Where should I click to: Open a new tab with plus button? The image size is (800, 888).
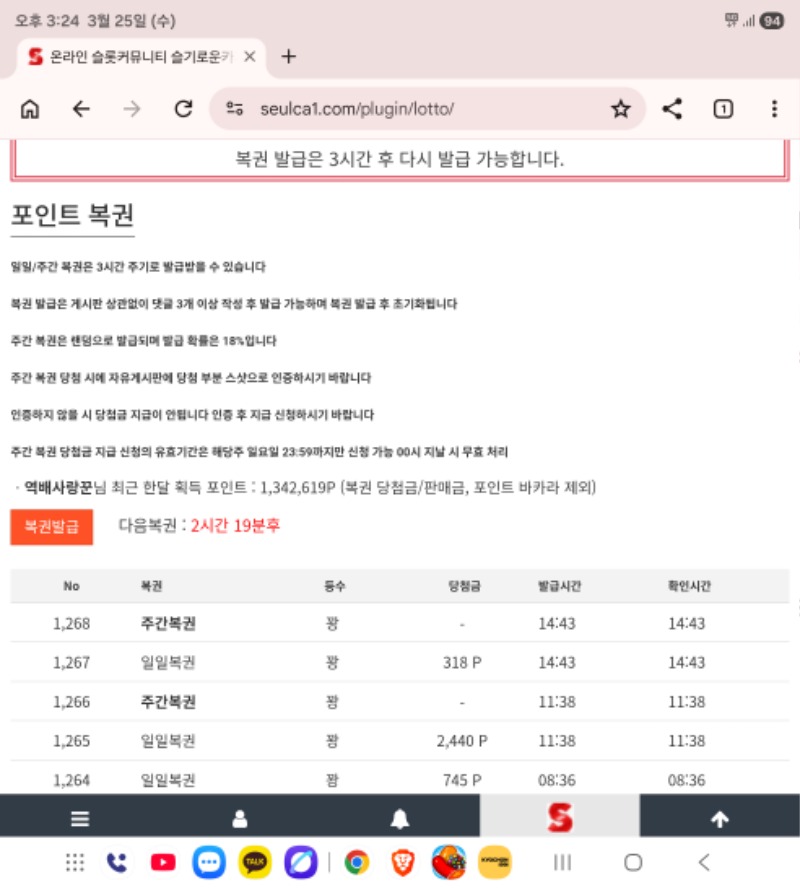pos(288,56)
